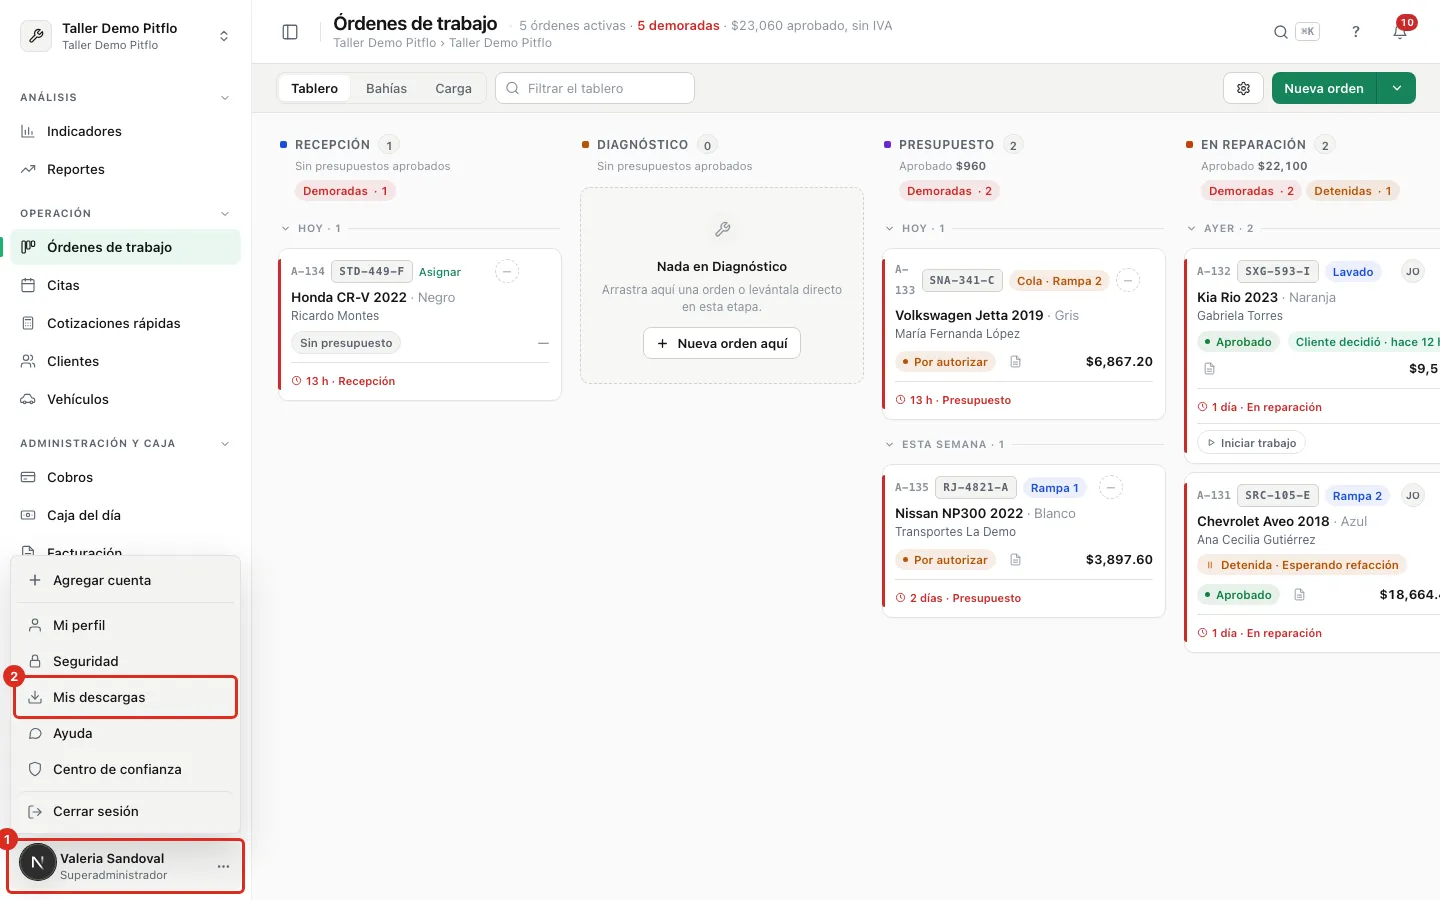Go to Reportes in the sidebar
Viewport: 1440px width, 900px height.
click(125, 169)
